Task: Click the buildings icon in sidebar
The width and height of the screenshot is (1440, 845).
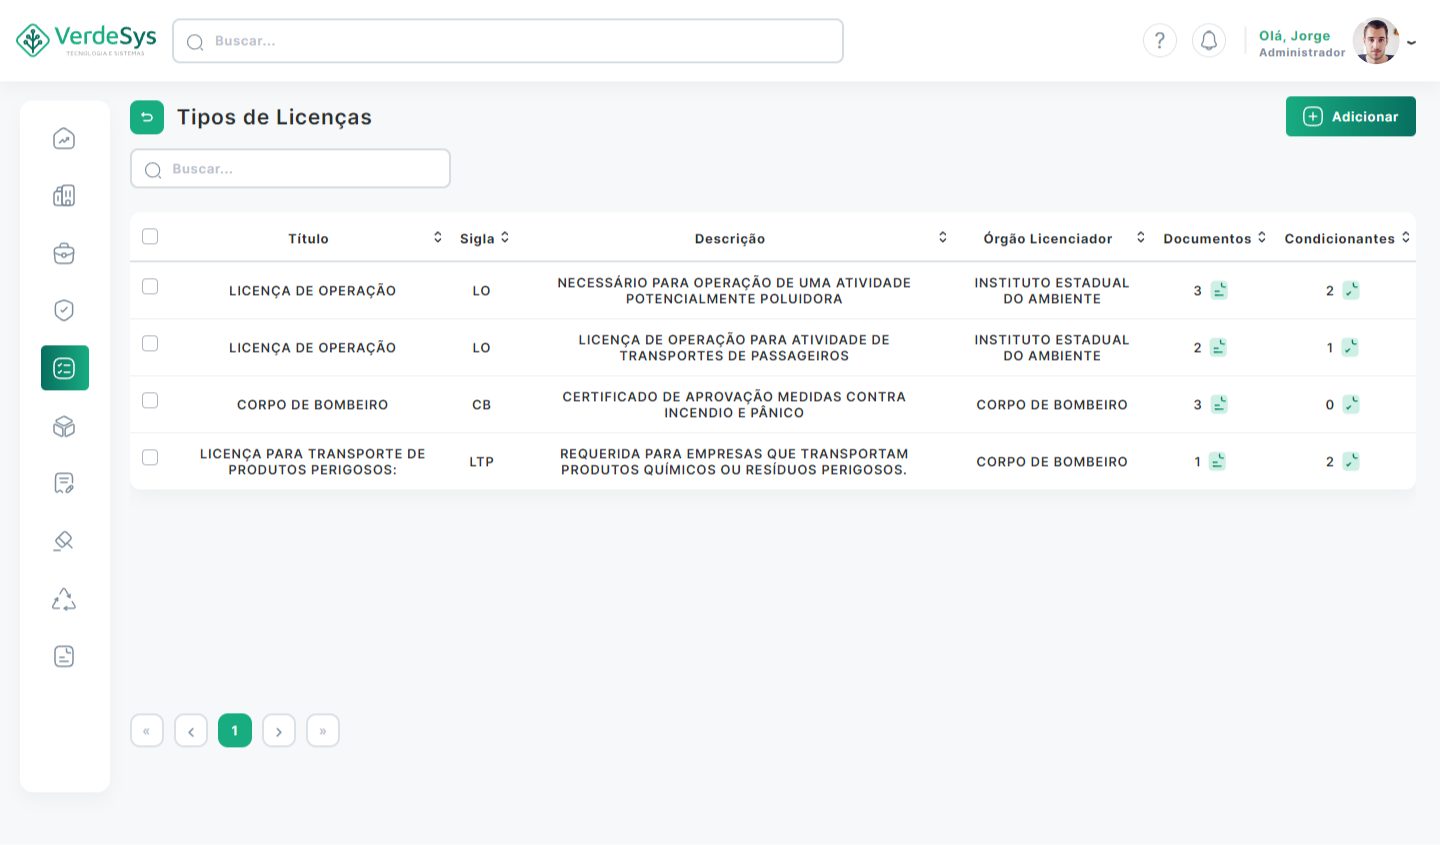Action: (64, 196)
